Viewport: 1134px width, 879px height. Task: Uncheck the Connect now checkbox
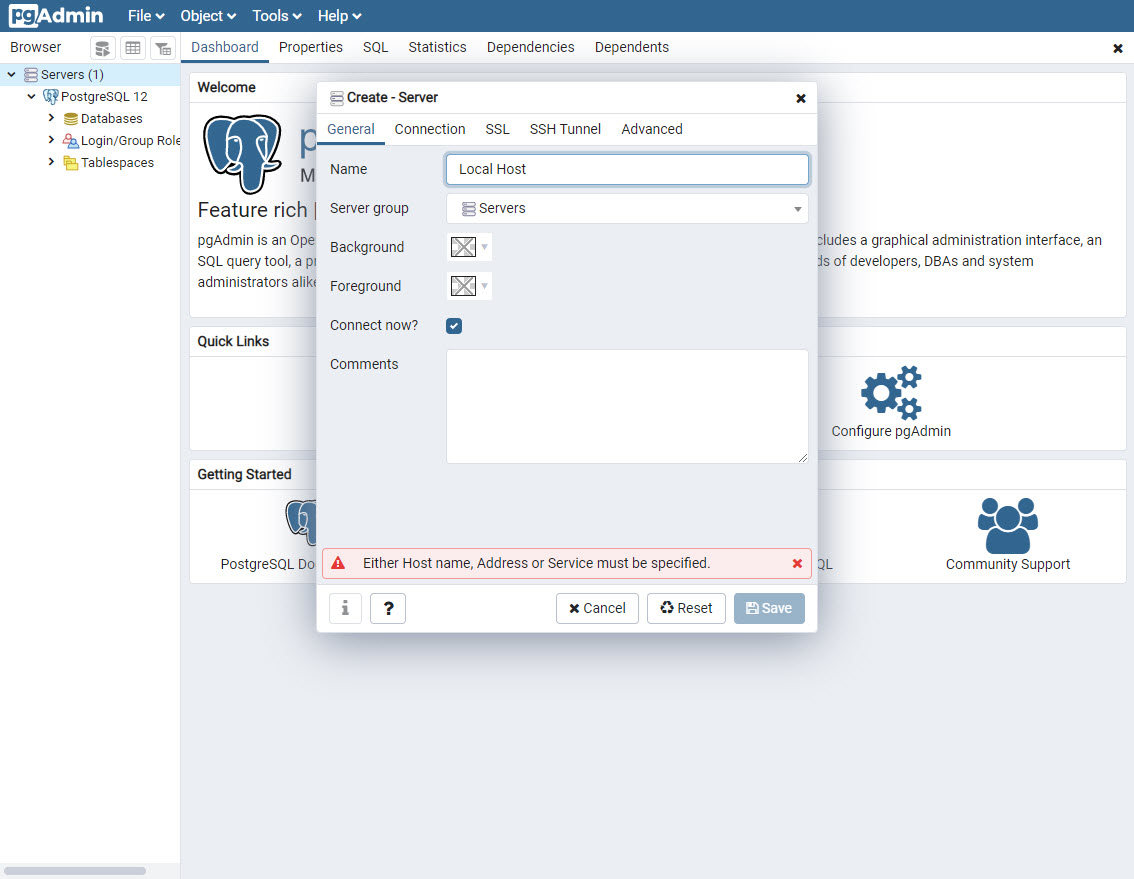point(454,325)
